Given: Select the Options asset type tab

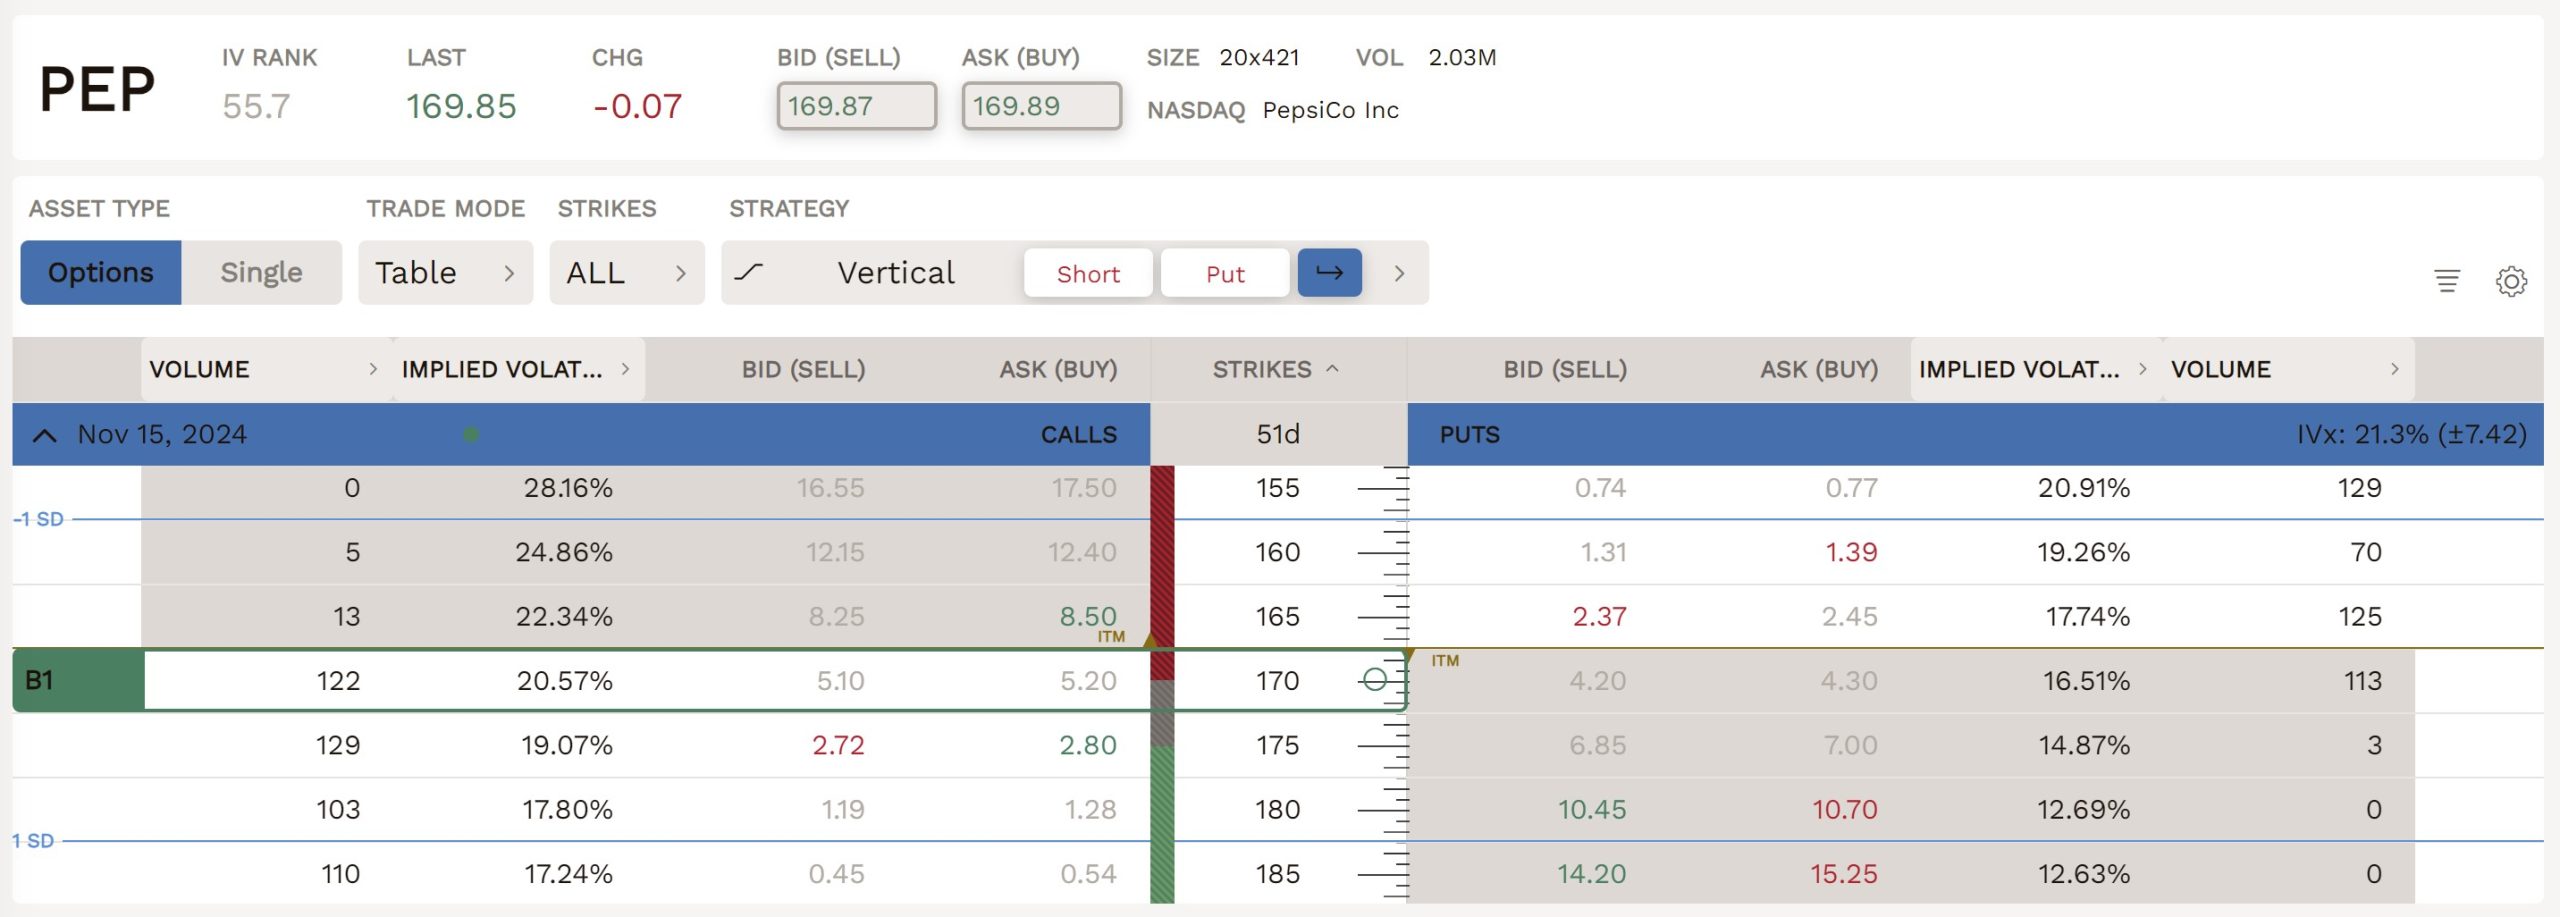Looking at the screenshot, I should (x=101, y=273).
